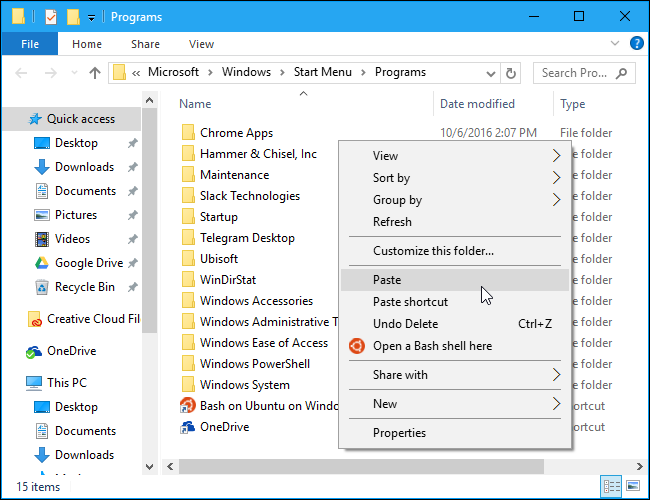The image size is (650, 500).
Task: Switch to details view button
Action: point(612,487)
